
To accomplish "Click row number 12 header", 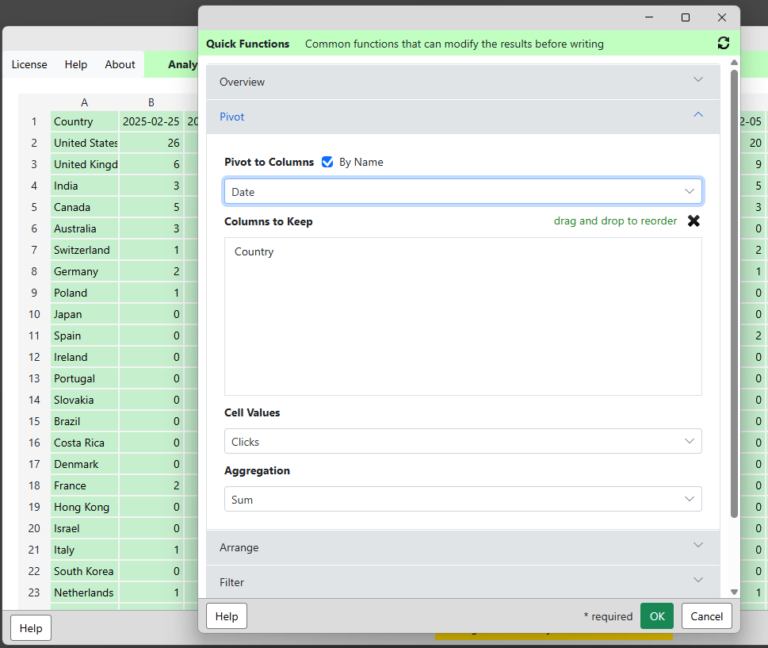I will pyautogui.click(x=34, y=357).
